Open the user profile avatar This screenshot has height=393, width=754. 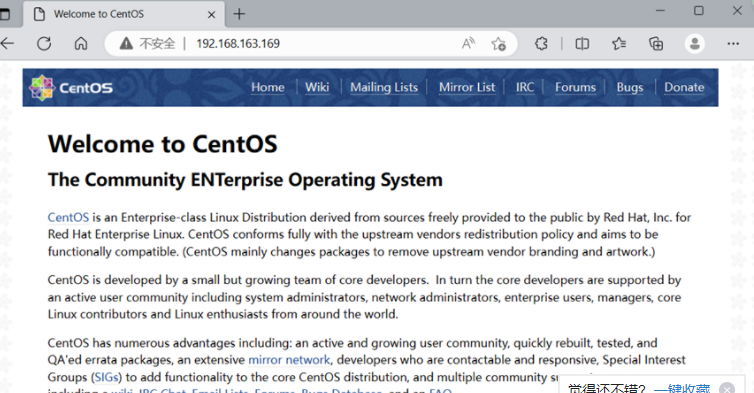click(x=694, y=44)
